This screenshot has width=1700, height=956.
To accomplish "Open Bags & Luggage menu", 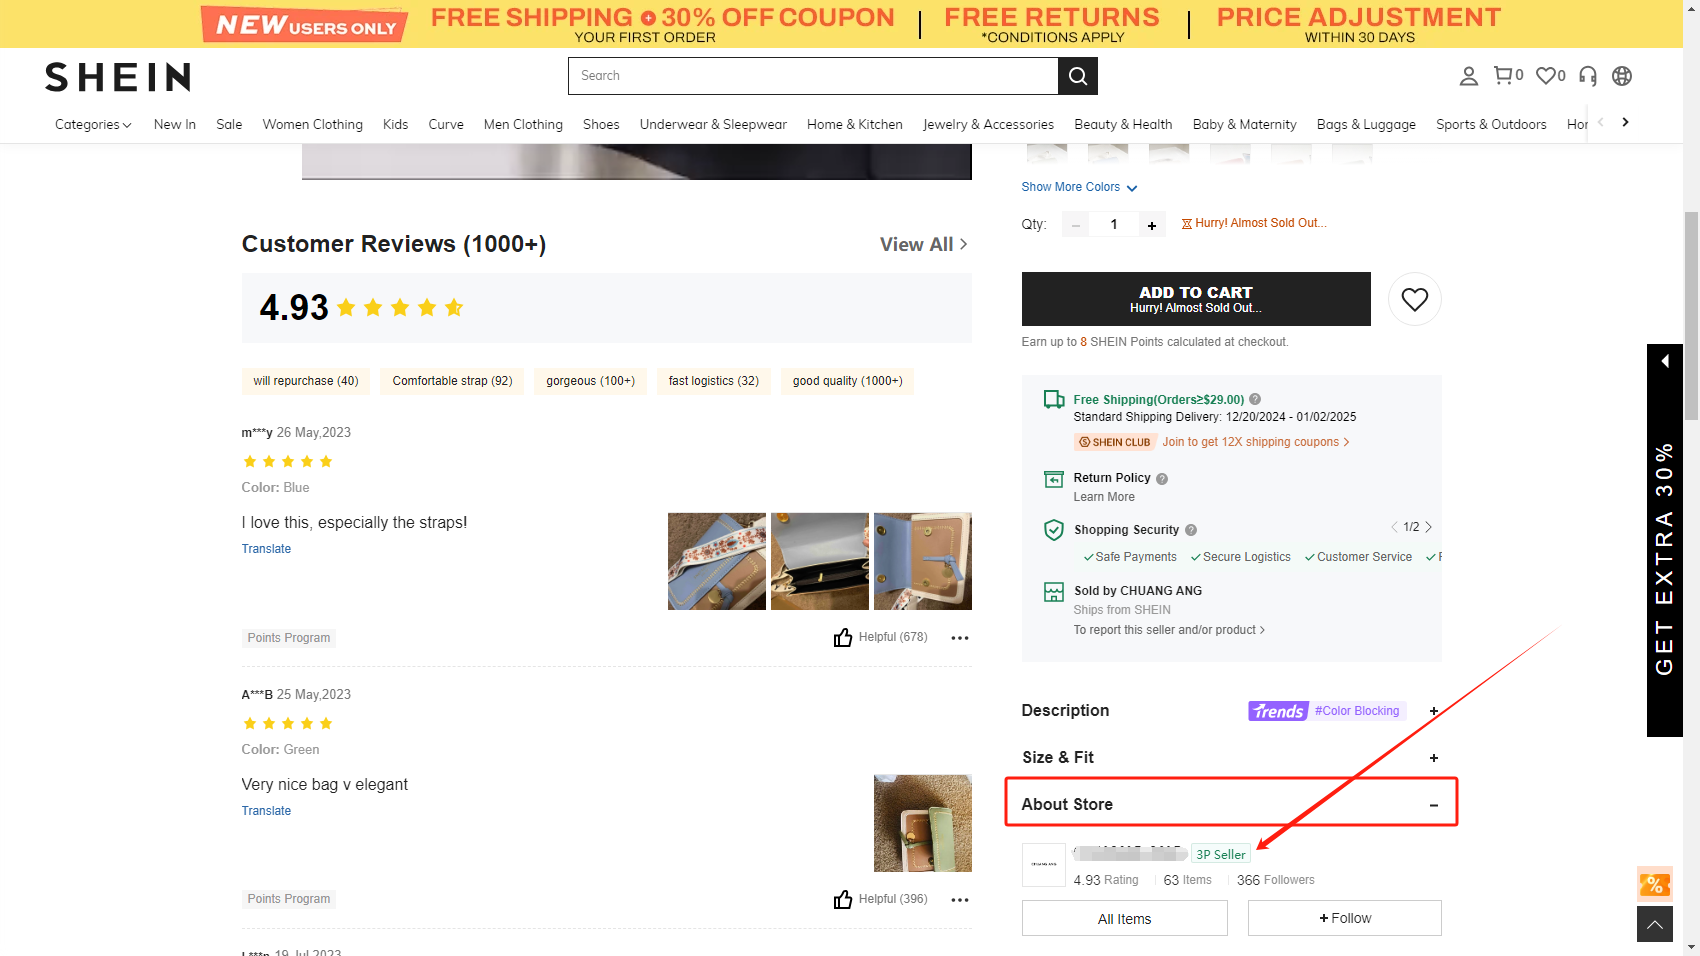I will coord(1366,124).
